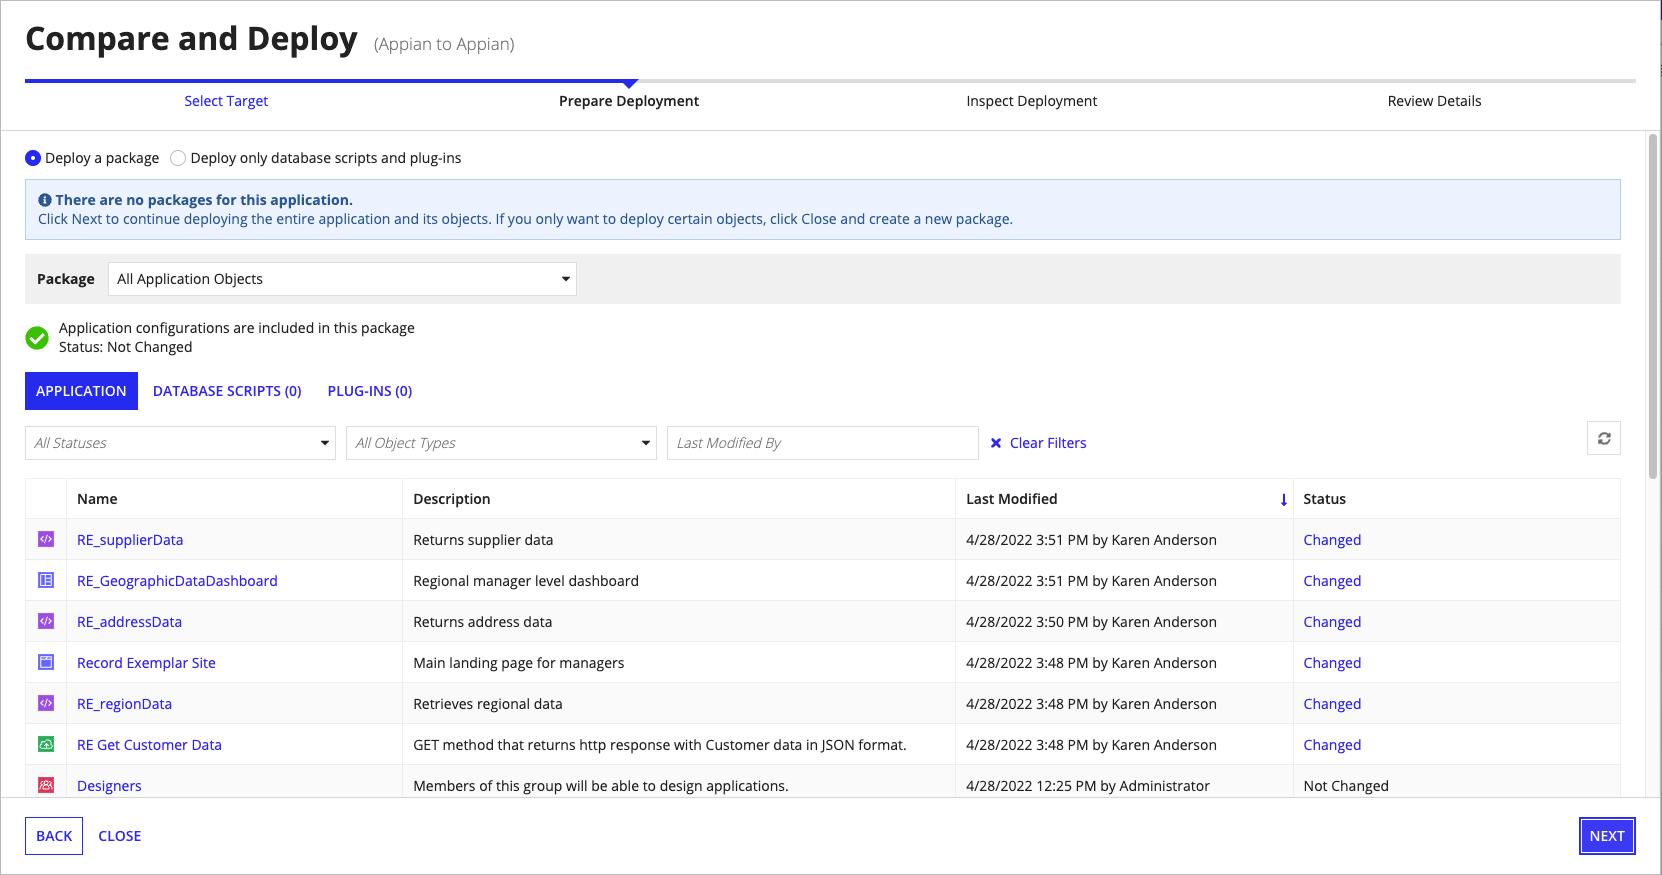The height and width of the screenshot is (875, 1662).
Task: Sort by the Description column header
Action: [452, 499]
